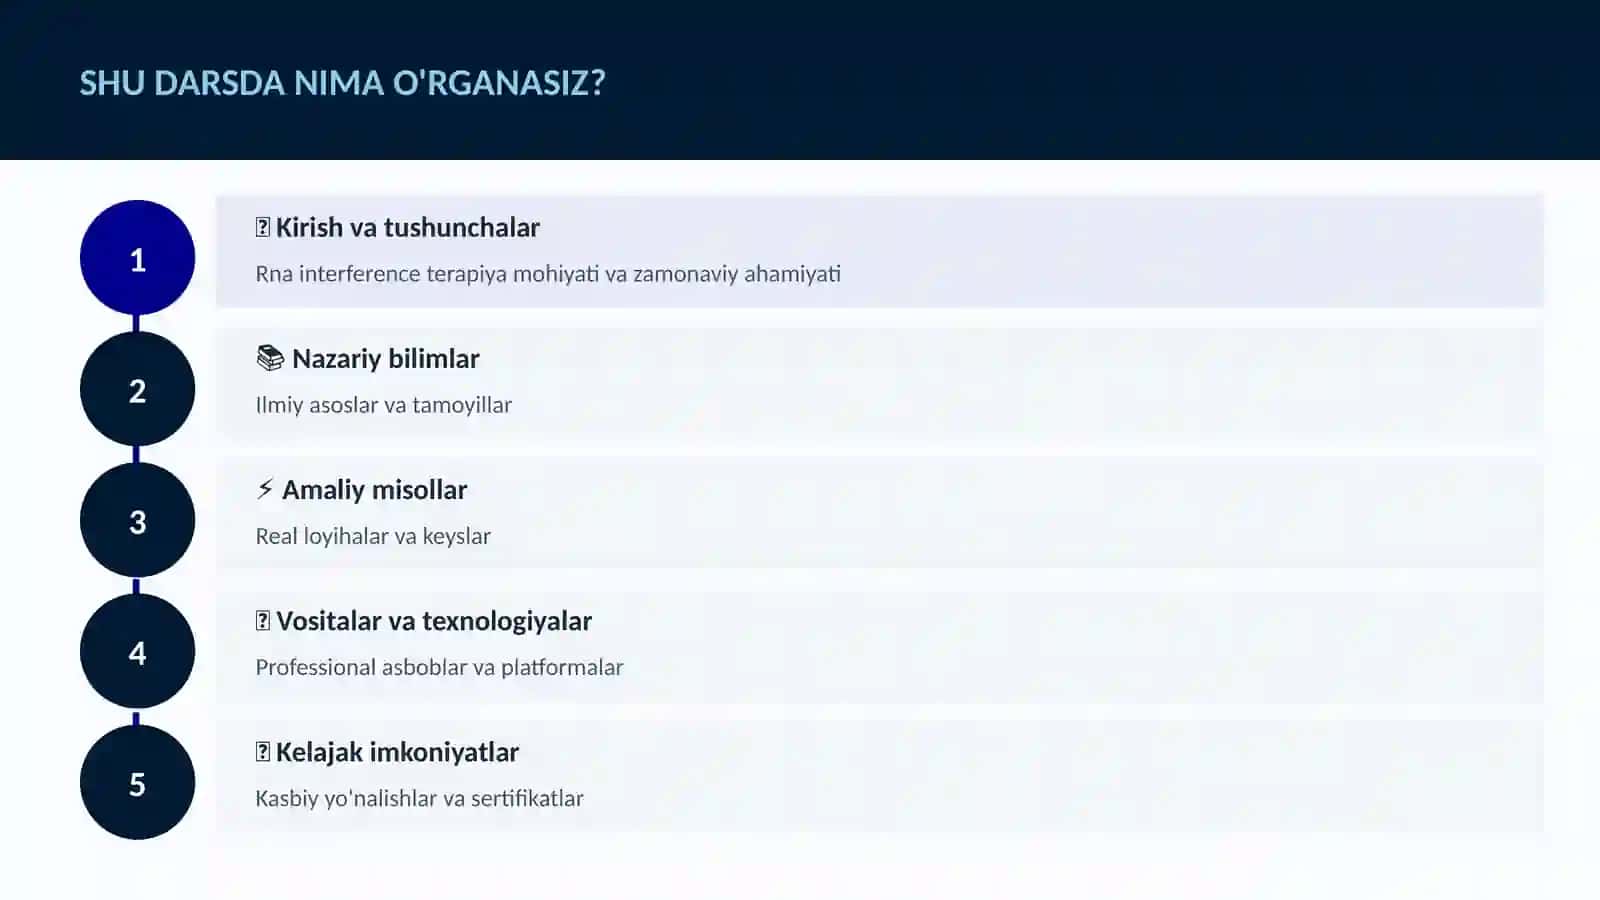Click the icon before Kelajak imkoniyatlar

(263, 751)
